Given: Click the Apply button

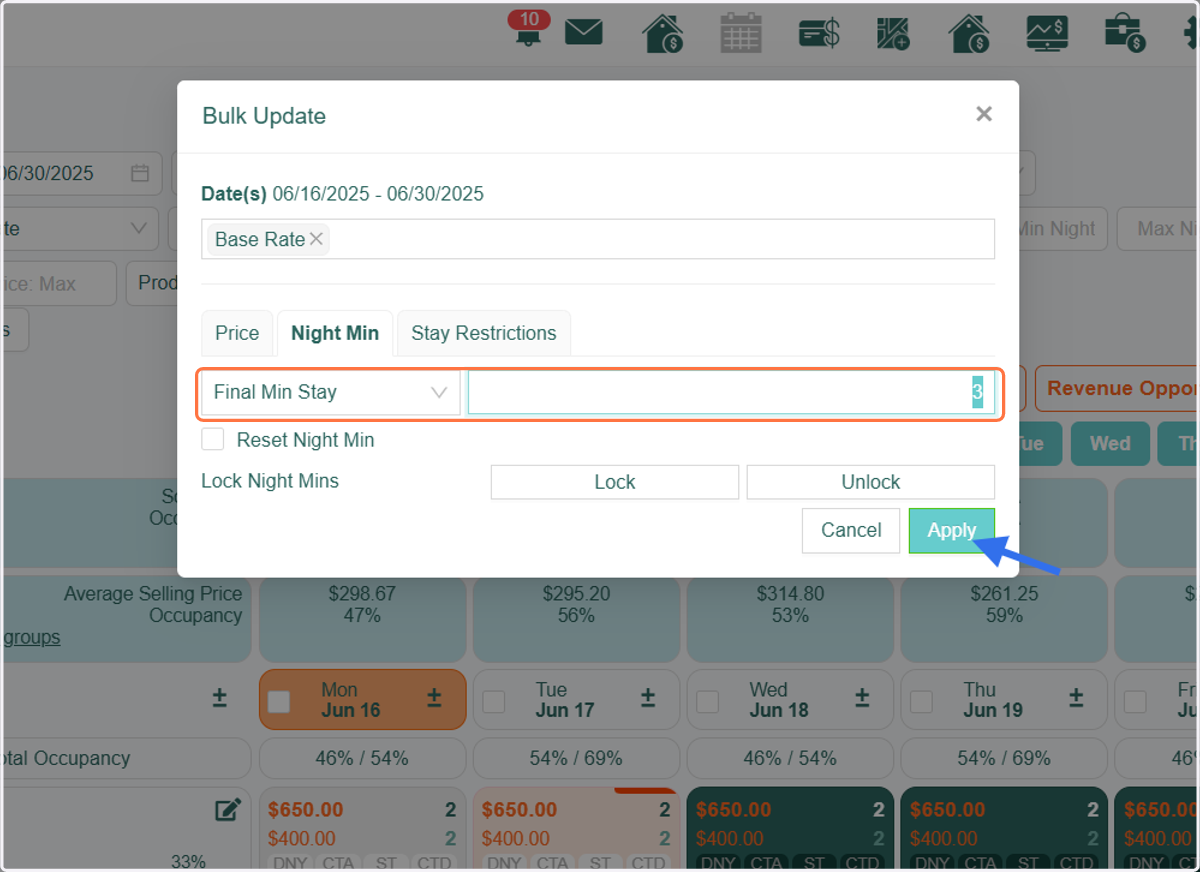Looking at the screenshot, I should point(951,530).
